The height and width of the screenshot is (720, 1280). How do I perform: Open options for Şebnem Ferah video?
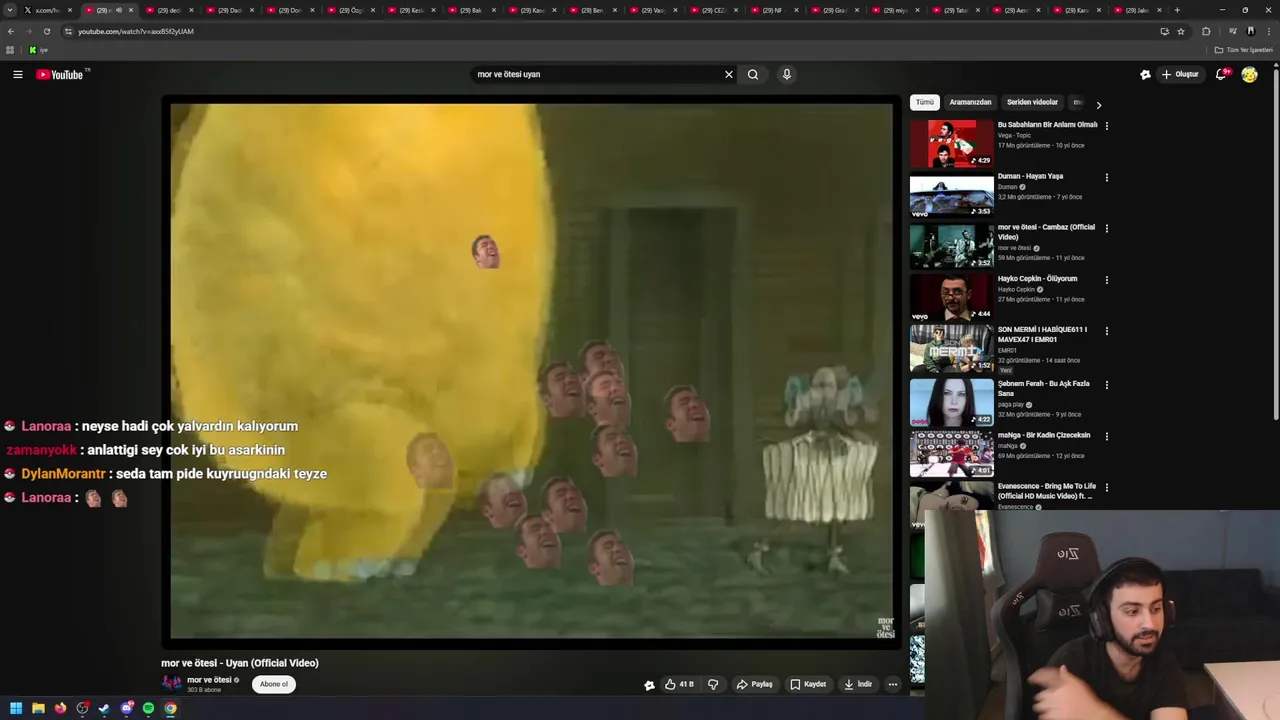pos(1106,384)
